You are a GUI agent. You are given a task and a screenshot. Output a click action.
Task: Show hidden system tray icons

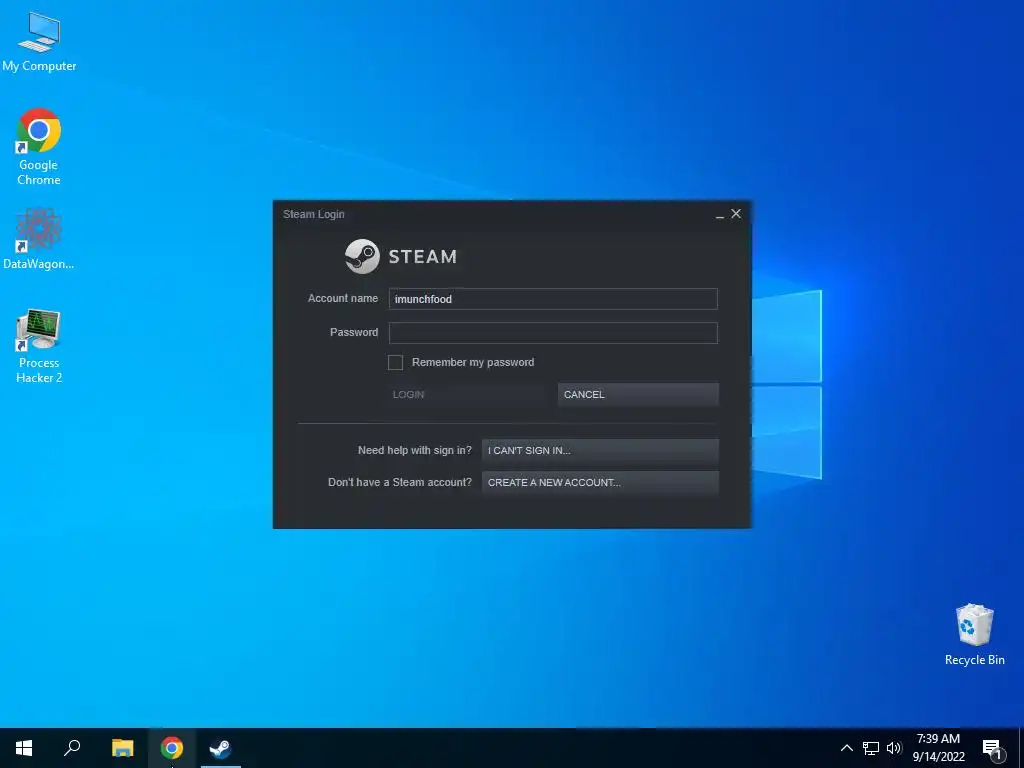coord(846,748)
